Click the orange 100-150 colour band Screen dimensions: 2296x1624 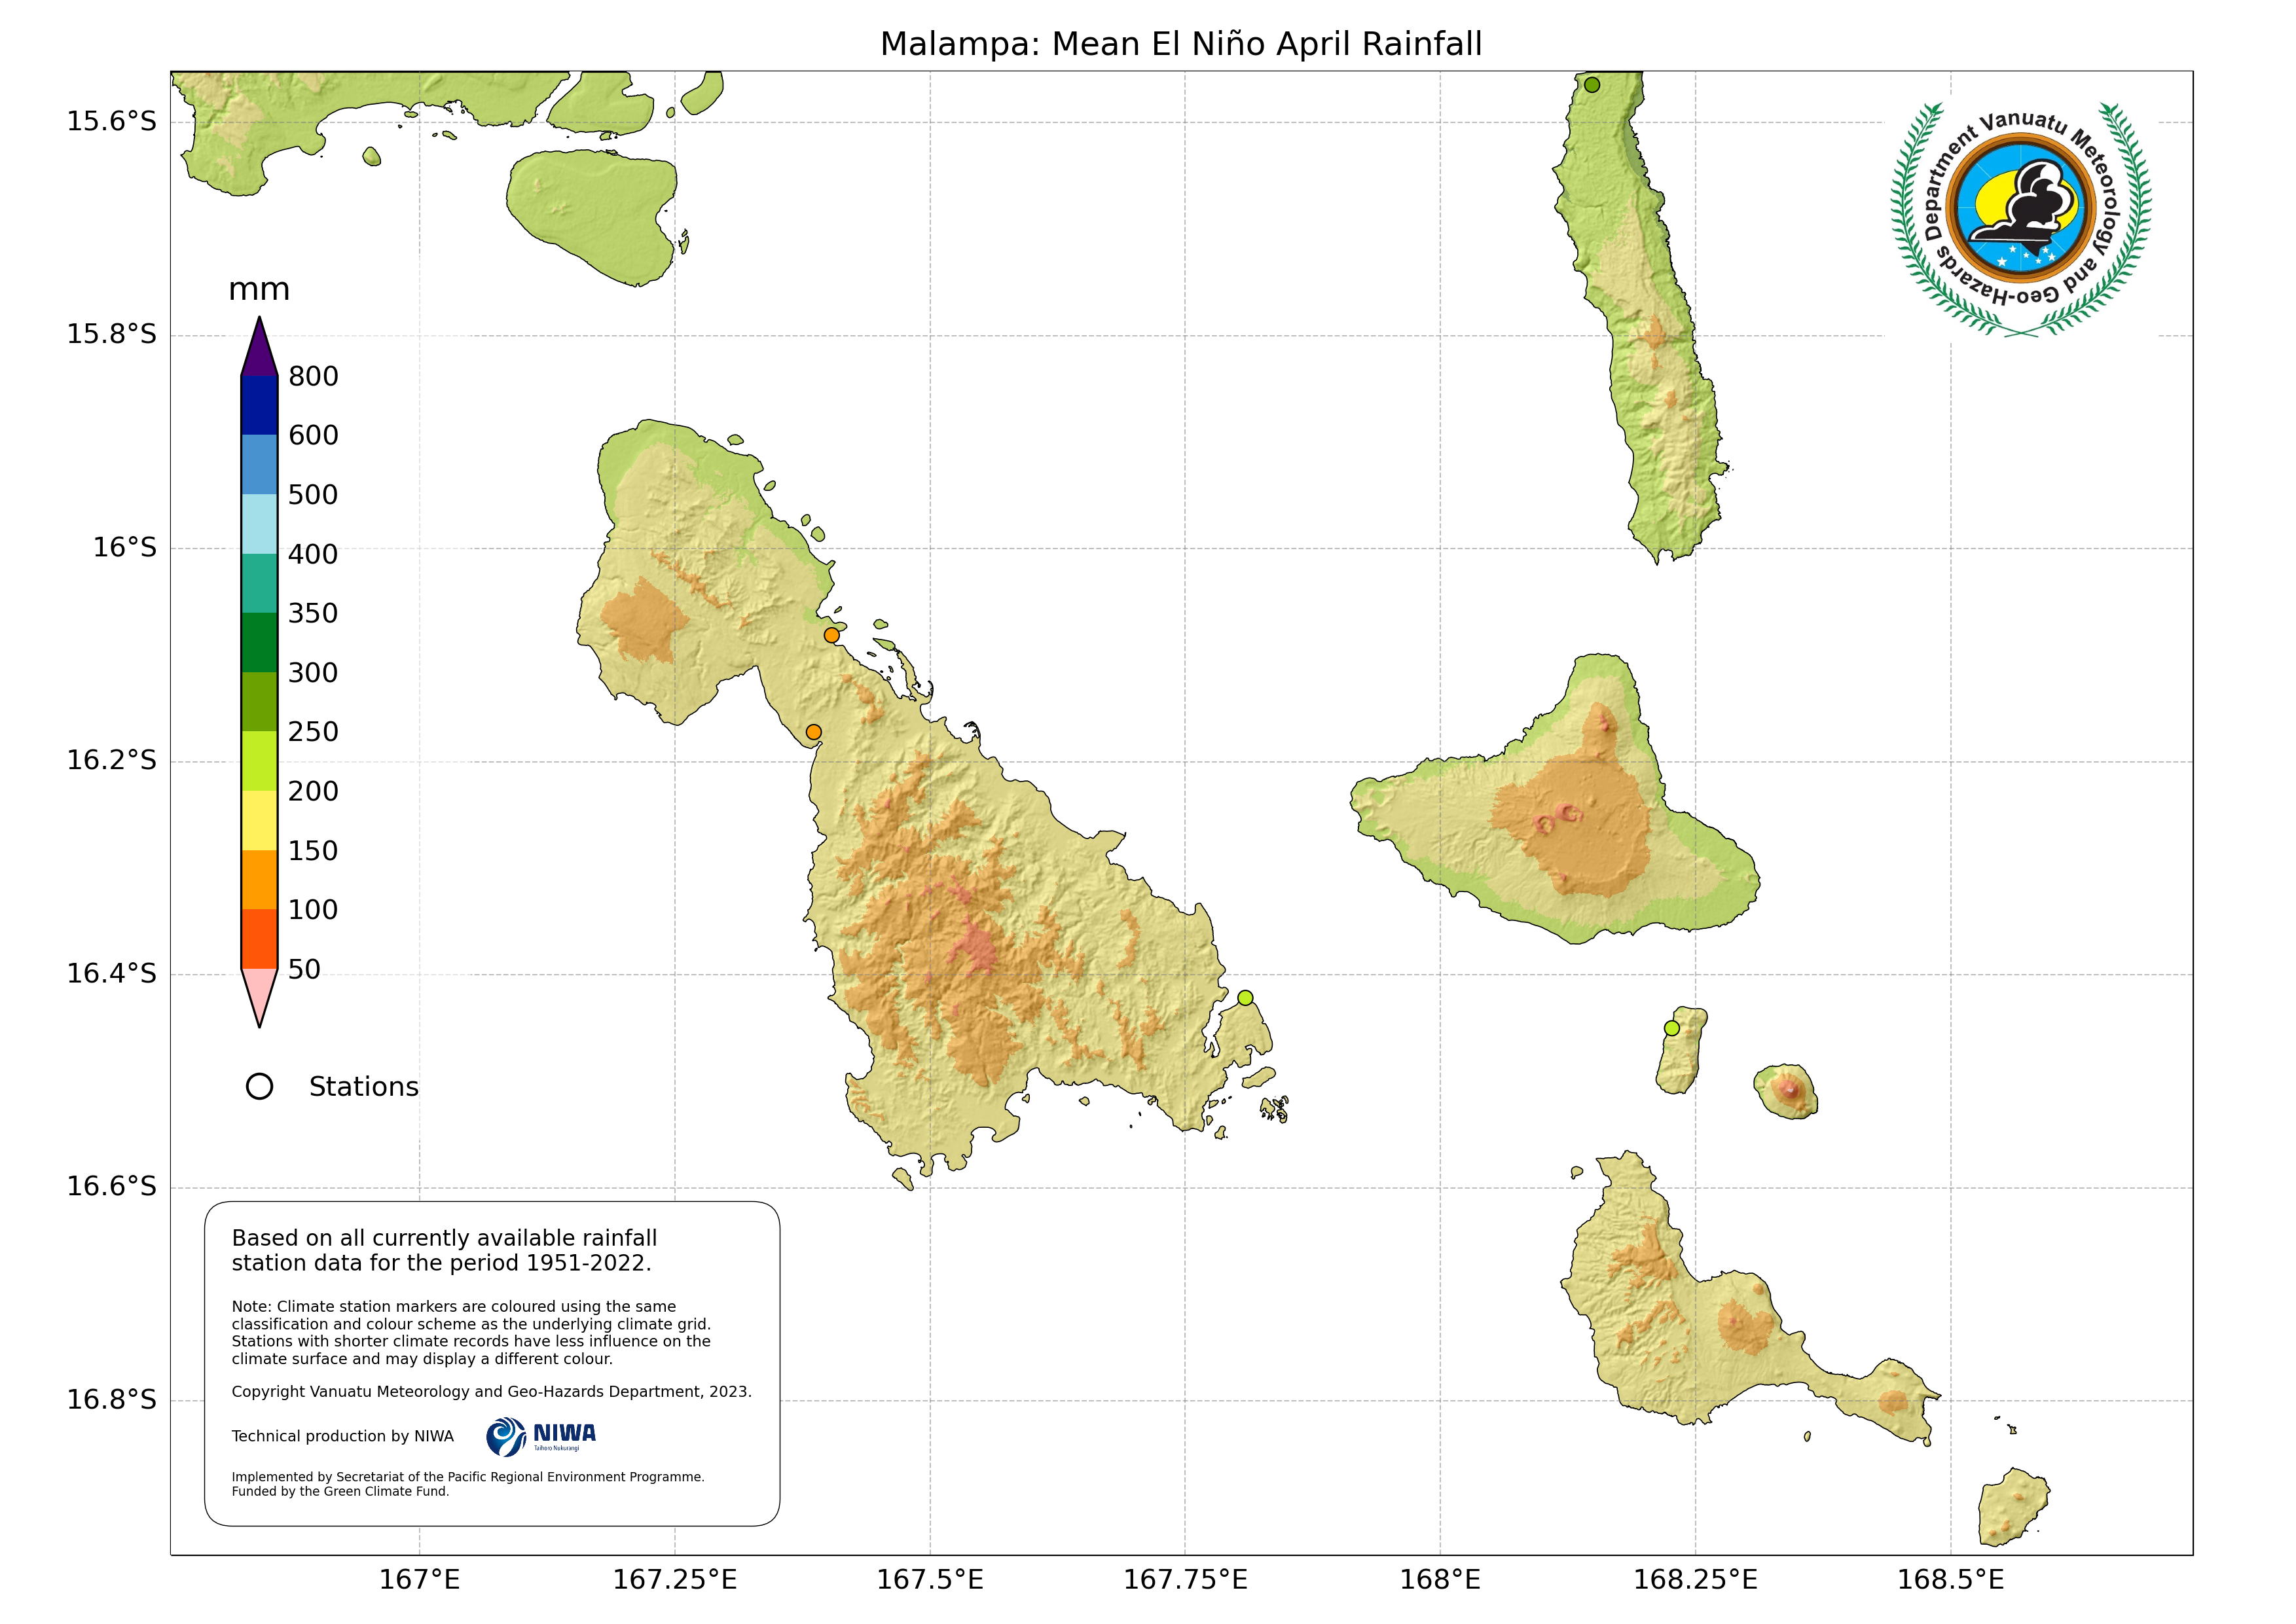coord(259,880)
